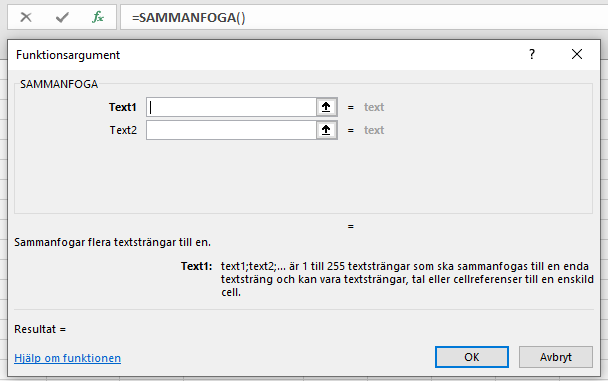
Task: Open dialog help question mark
Action: 532,54
